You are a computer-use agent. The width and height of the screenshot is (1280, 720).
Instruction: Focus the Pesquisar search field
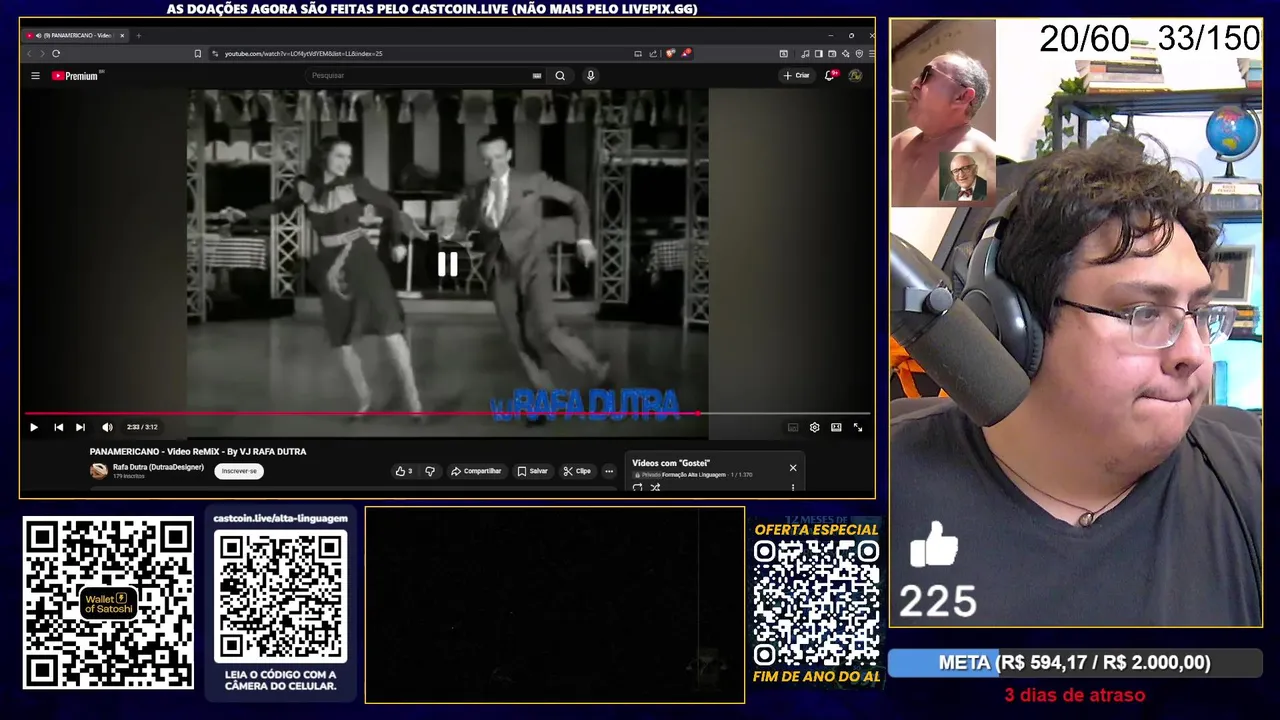[x=420, y=76]
